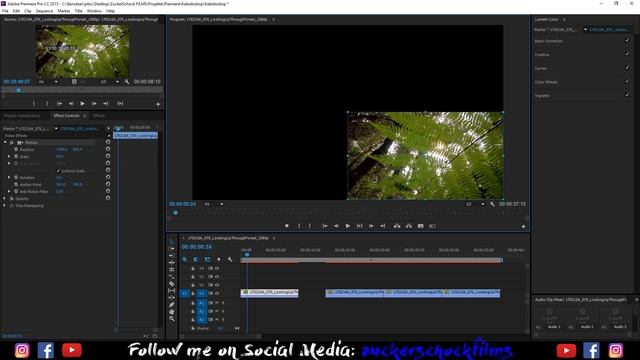Open timeline display settings wrench
This screenshot has height=360, width=640.
[230, 259]
